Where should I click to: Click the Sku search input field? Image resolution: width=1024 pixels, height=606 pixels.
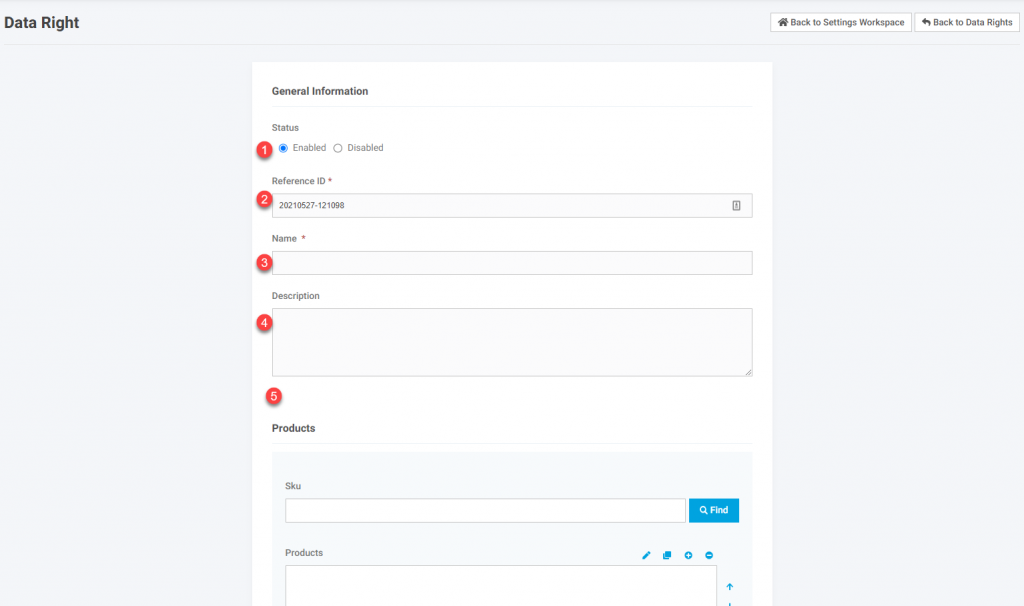485,510
